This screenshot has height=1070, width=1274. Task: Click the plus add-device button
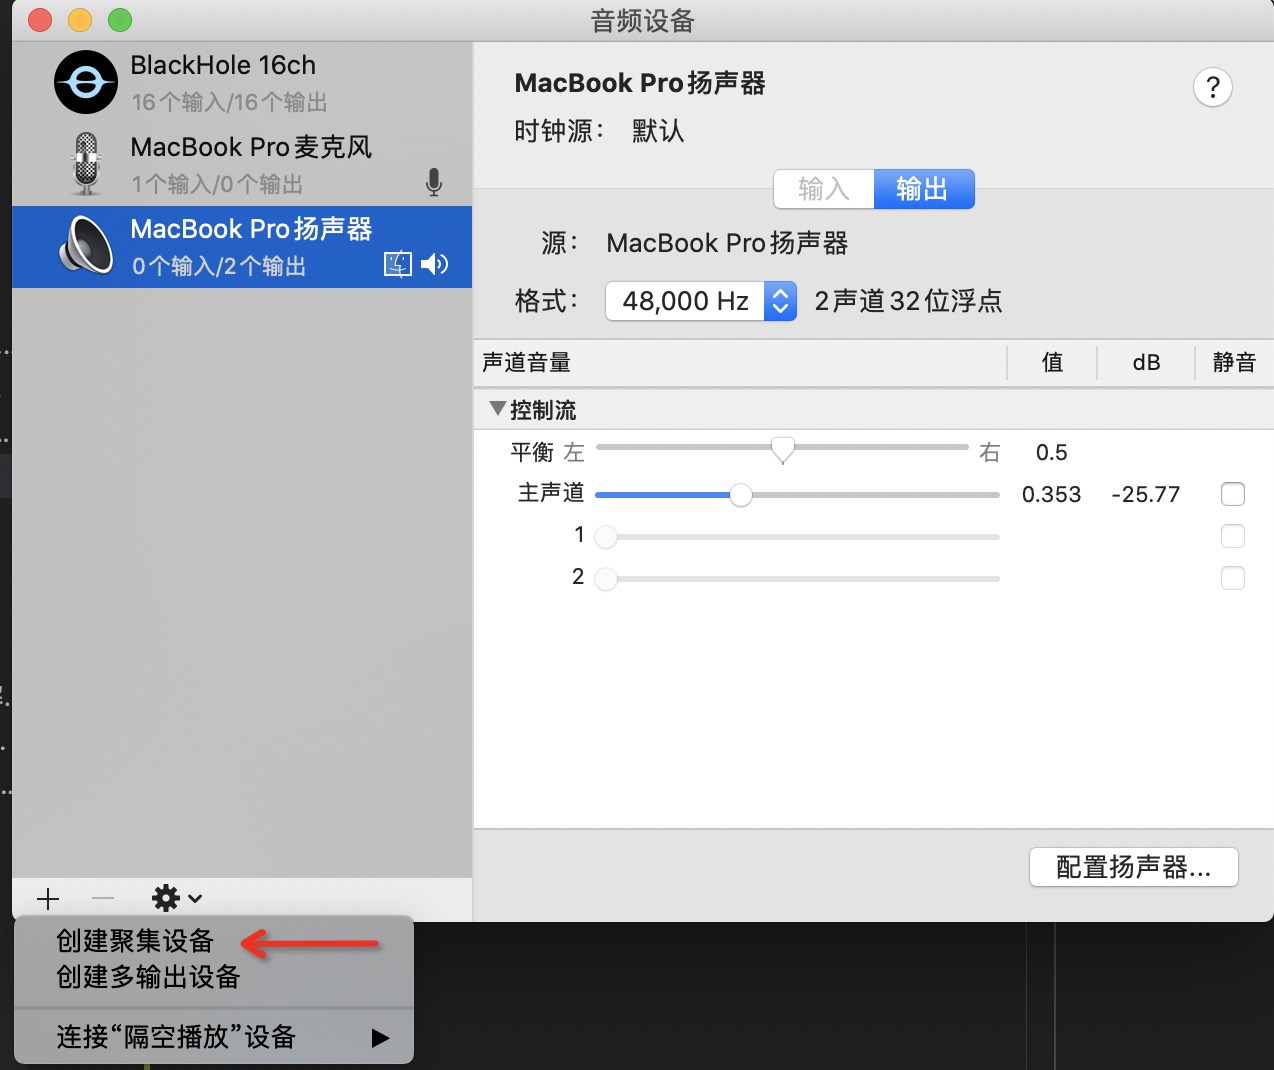[x=48, y=898]
